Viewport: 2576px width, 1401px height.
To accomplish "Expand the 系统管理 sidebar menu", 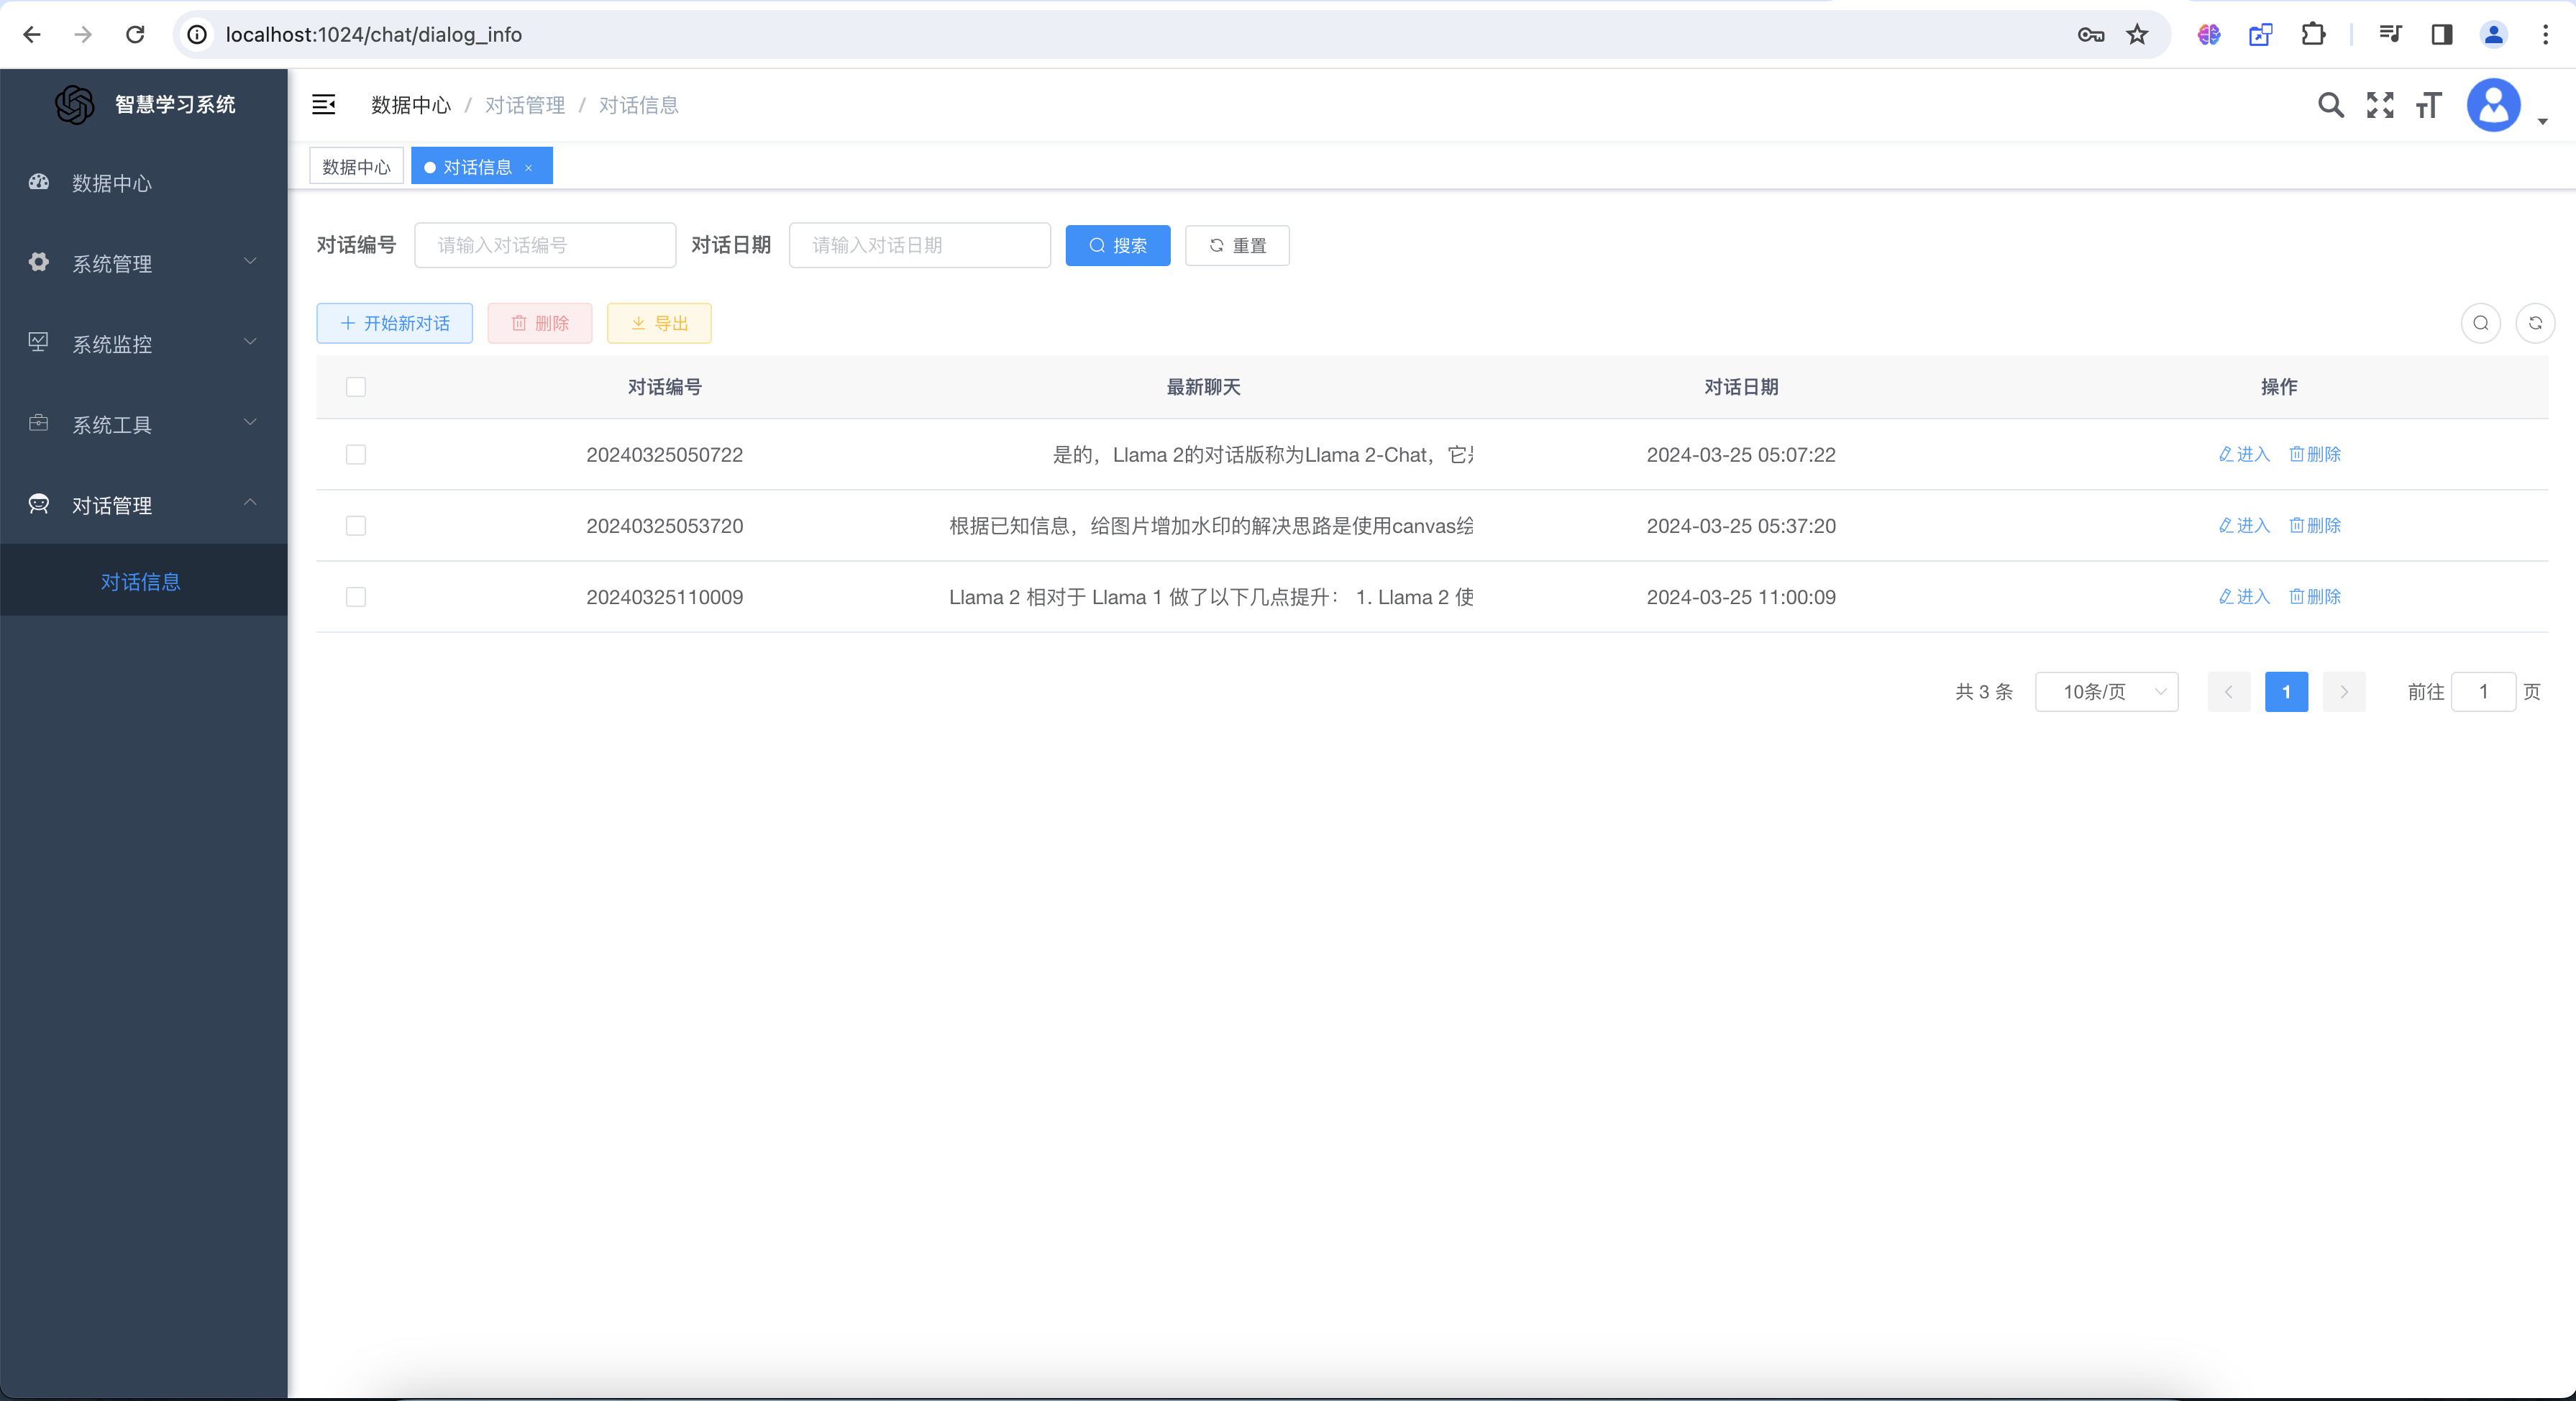I will 144,264.
